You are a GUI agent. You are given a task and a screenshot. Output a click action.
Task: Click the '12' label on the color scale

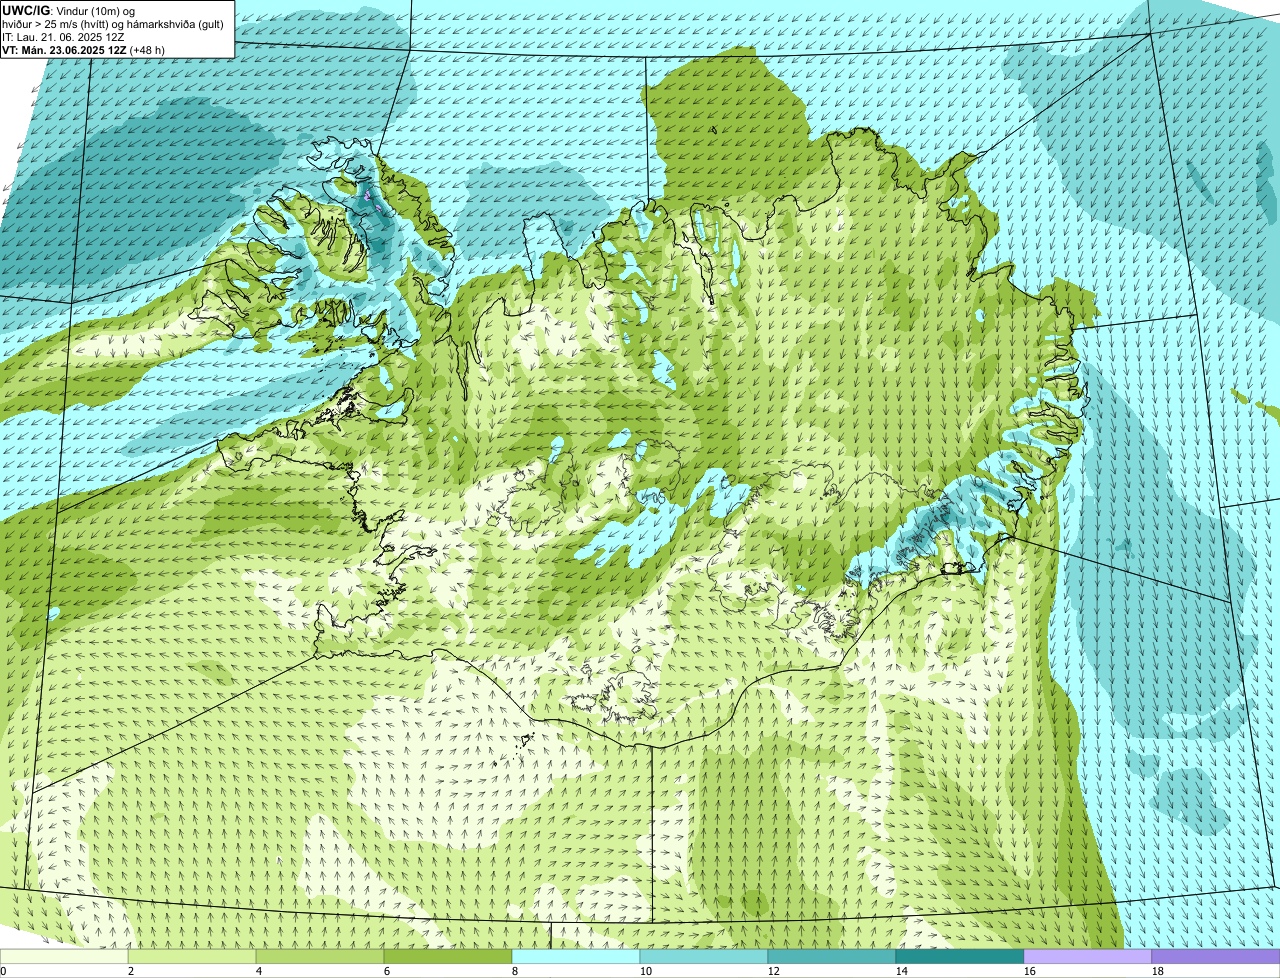pyautogui.click(x=774, y=971)
